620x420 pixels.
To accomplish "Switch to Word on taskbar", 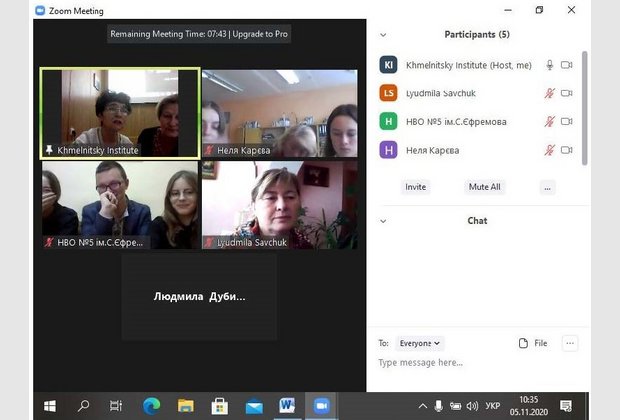I will pyautogui.click(x=287, y=406).
